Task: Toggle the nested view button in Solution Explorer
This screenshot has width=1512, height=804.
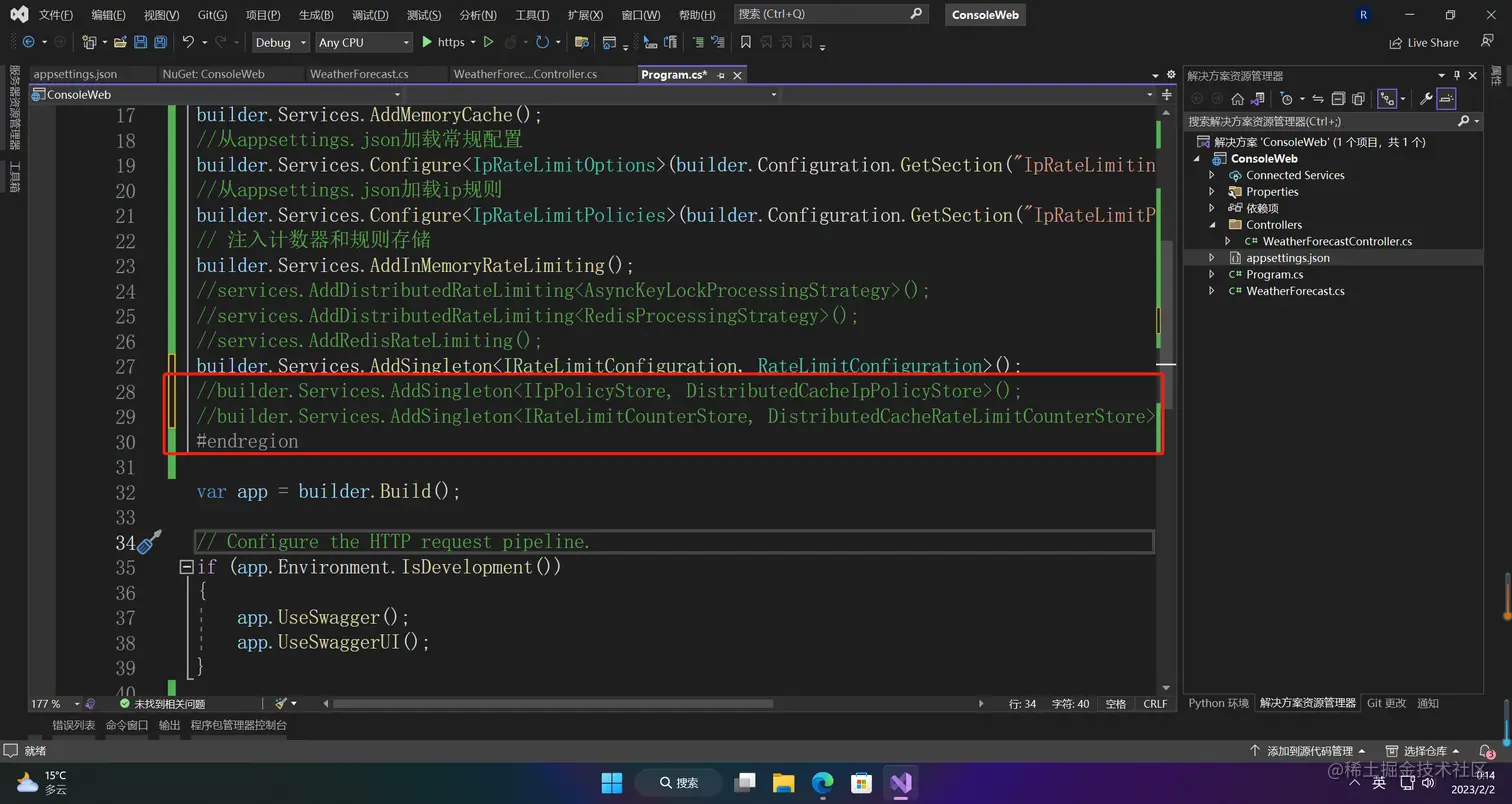Action: (1387, 99)
